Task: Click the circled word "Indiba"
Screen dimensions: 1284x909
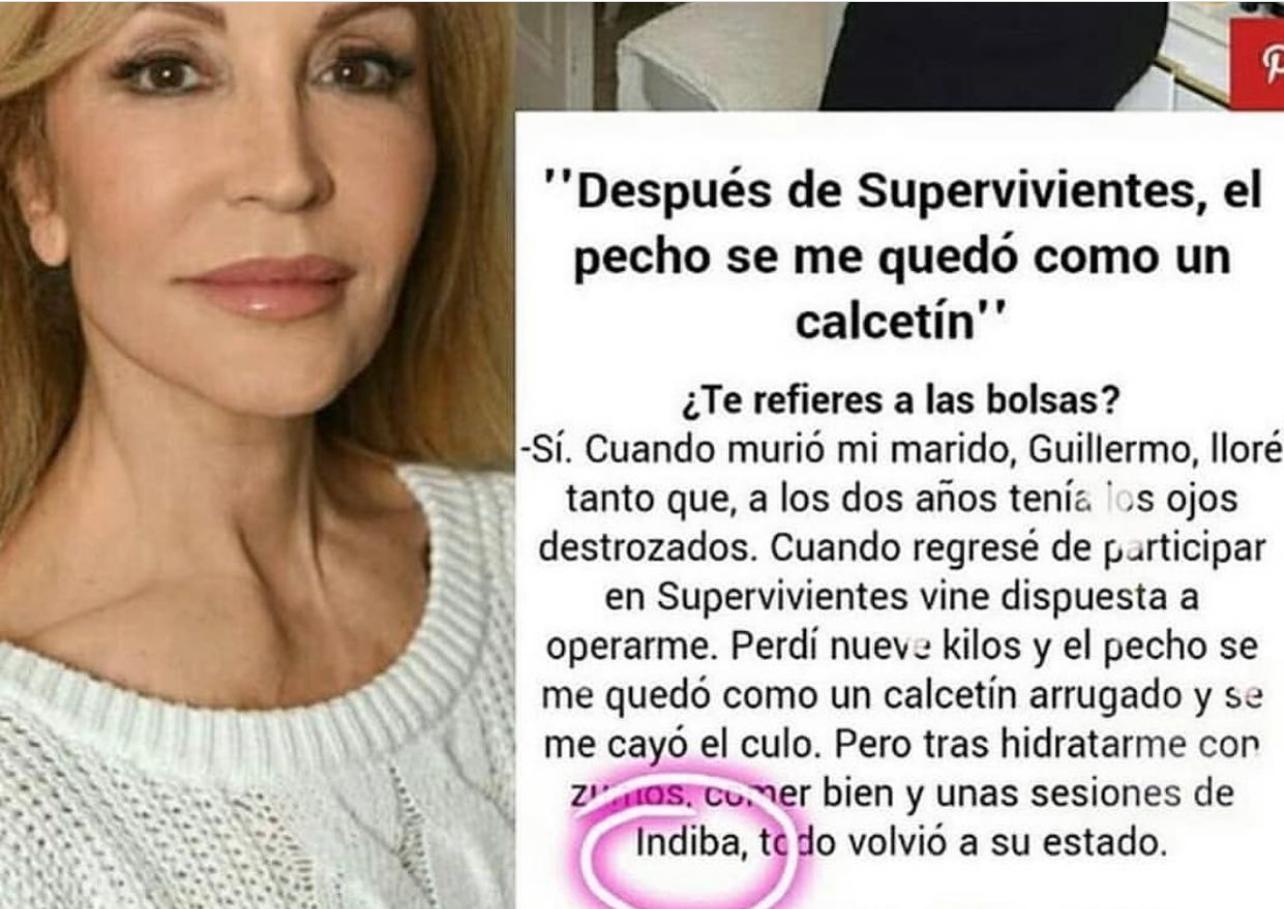Action: pos(688,844)
